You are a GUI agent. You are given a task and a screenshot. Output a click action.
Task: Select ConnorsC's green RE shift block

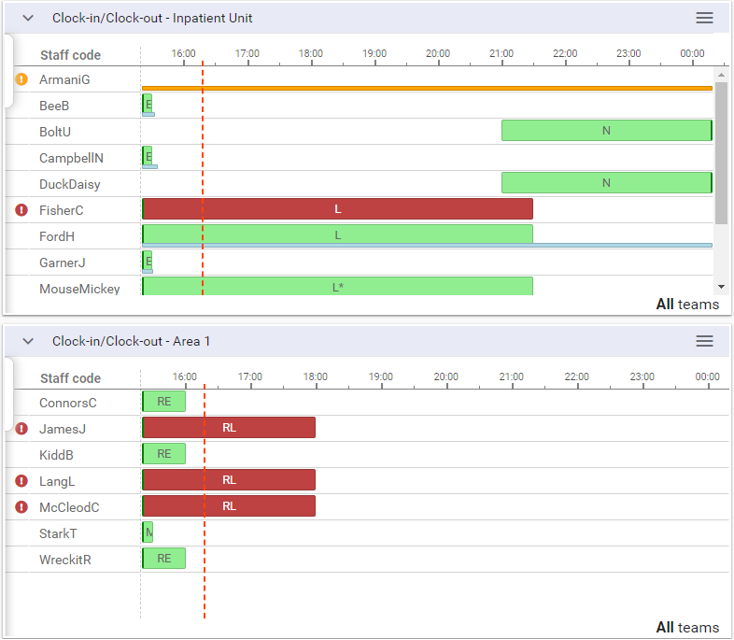(164, 402)
